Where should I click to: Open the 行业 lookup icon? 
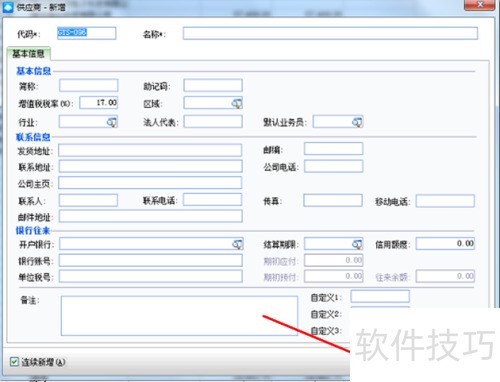click(x=112, y=122)
